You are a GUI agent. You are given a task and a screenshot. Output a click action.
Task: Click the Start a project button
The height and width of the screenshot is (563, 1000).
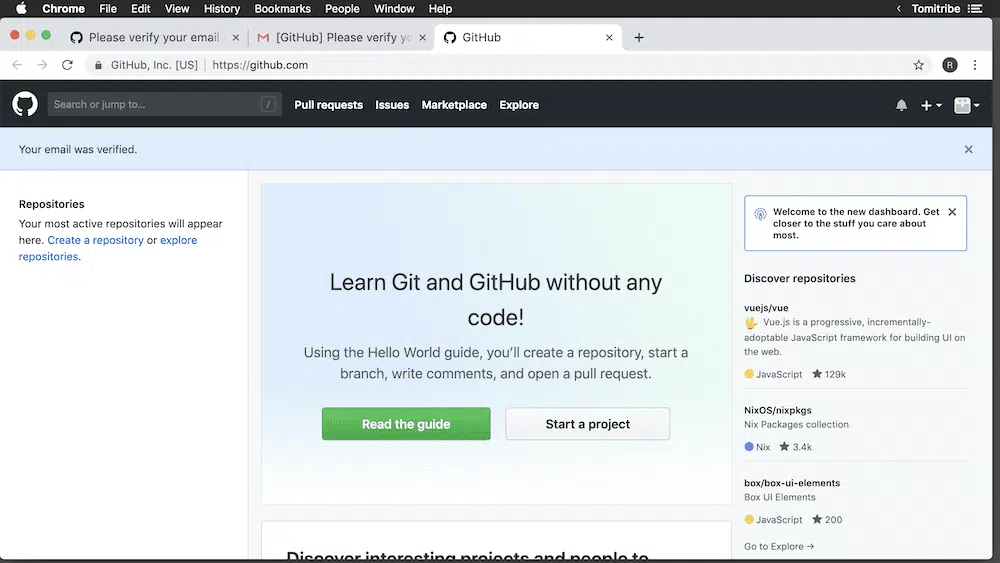pos(587,424)
